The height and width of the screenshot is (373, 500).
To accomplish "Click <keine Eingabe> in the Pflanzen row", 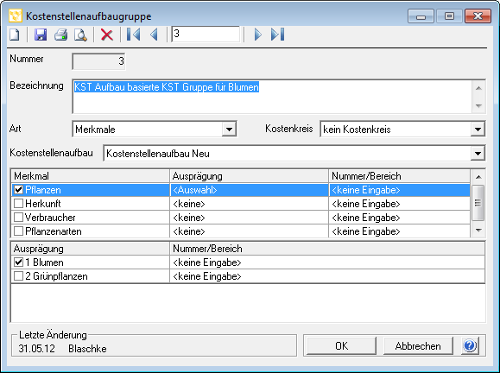I will (399, 190).
